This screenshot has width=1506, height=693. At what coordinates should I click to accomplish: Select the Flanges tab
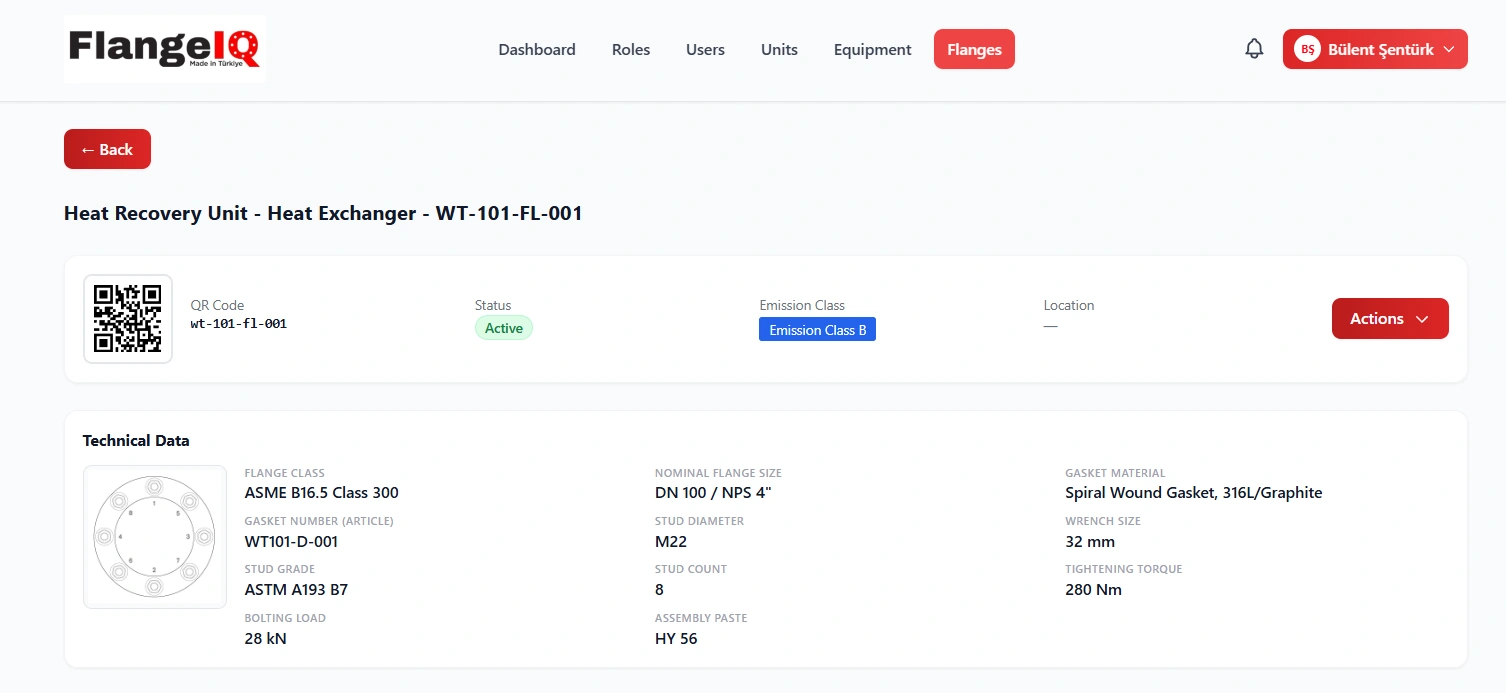point(974,49)
